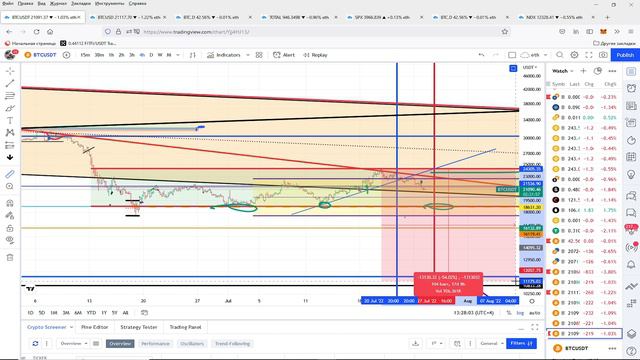Open the watchlist three-dots menu

pyautogui.click(x=612, y=71)
